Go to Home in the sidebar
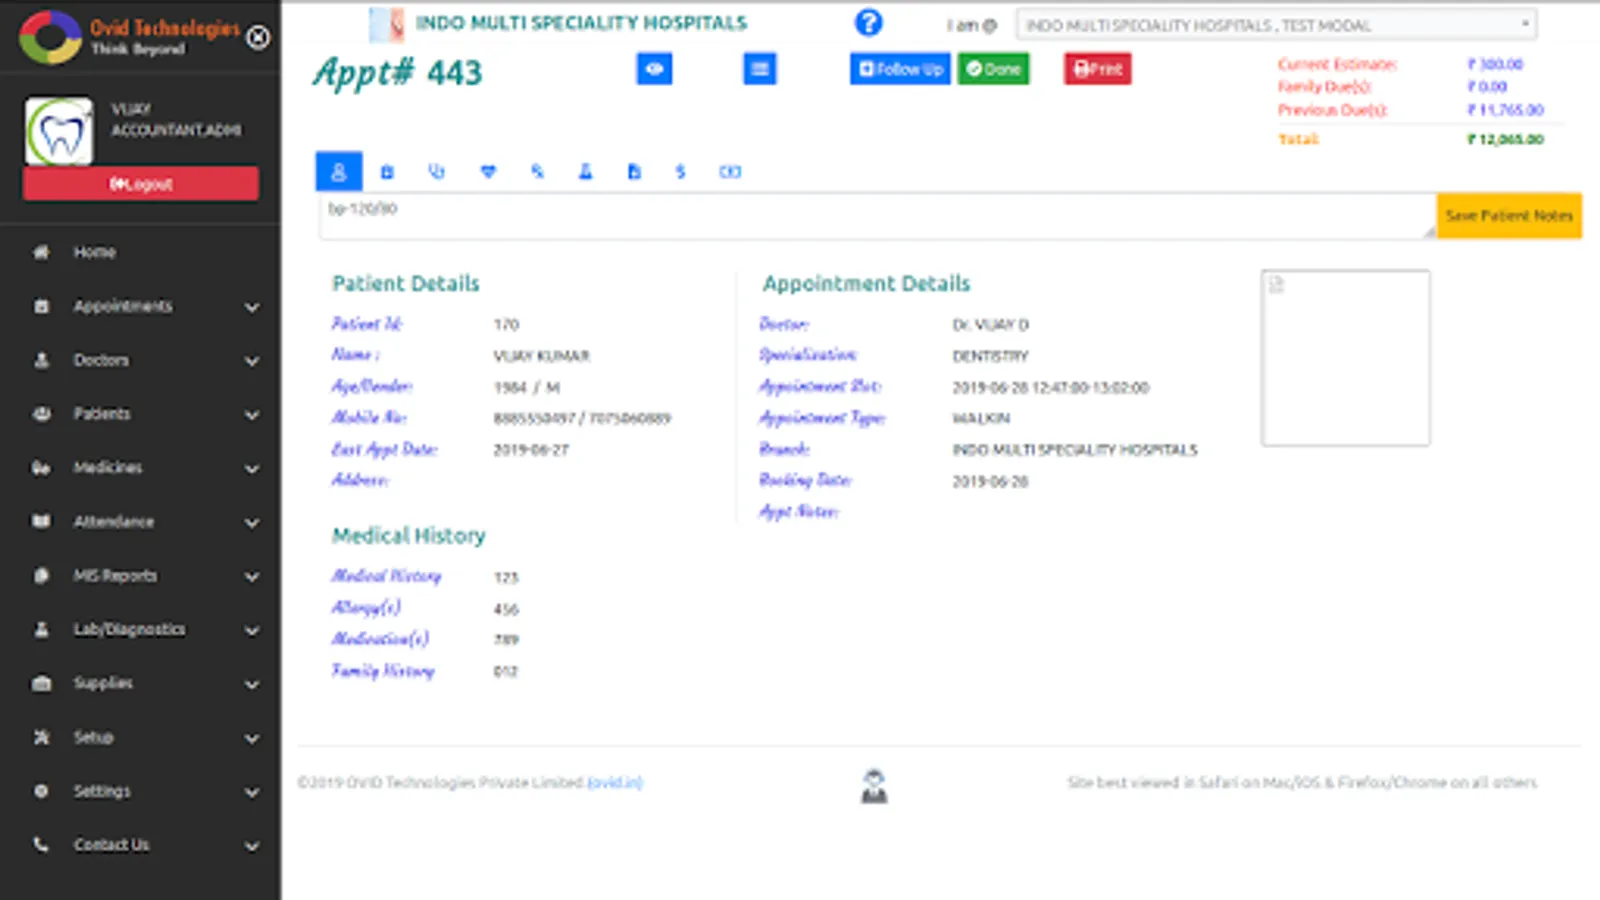The image size is (1600, 900). coord(94,252)
